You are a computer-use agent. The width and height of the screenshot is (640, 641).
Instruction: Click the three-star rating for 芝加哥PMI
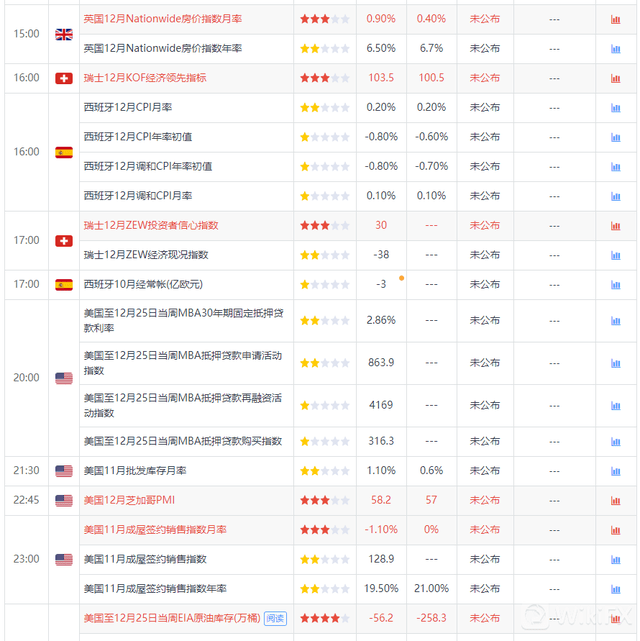pos(324,500)
